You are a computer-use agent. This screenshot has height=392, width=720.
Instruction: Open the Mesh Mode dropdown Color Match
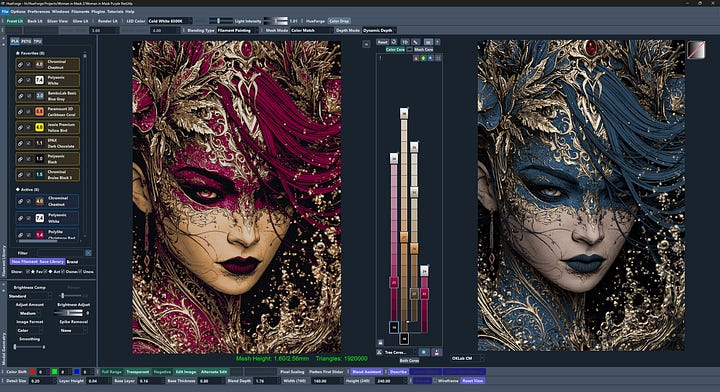point(311,30)
